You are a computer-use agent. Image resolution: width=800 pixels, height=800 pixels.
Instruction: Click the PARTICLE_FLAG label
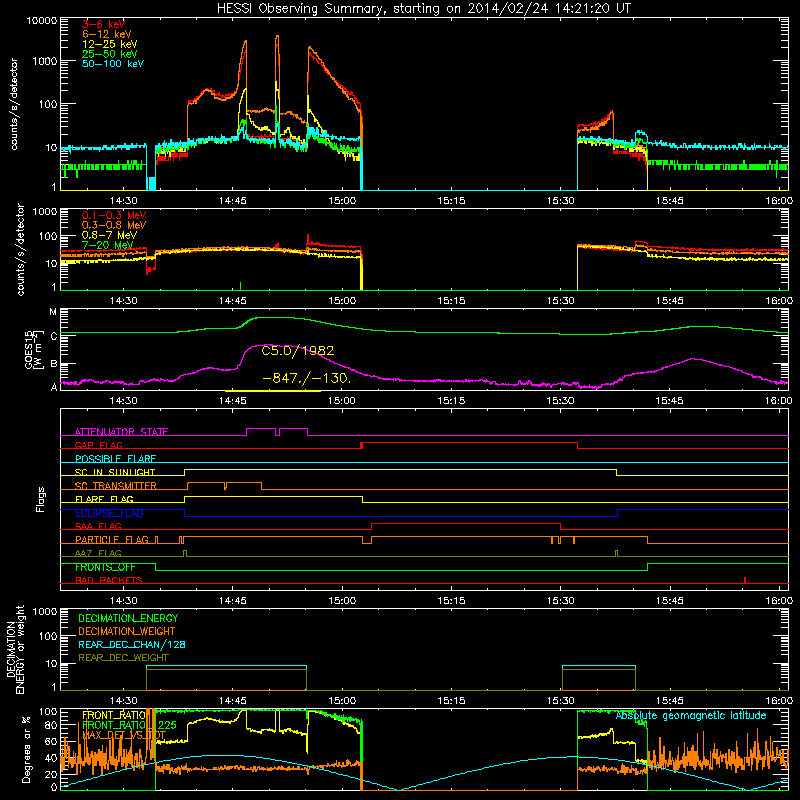point(112,540)
